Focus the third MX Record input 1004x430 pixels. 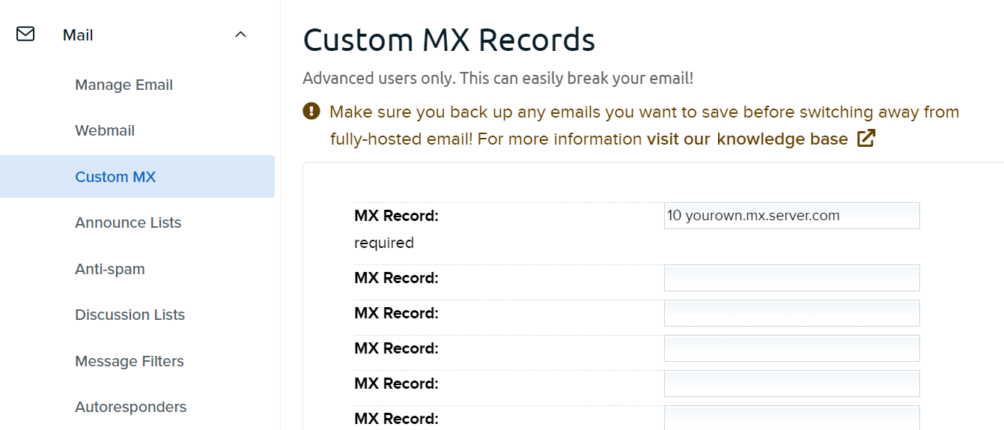click(x=791, y=313)
